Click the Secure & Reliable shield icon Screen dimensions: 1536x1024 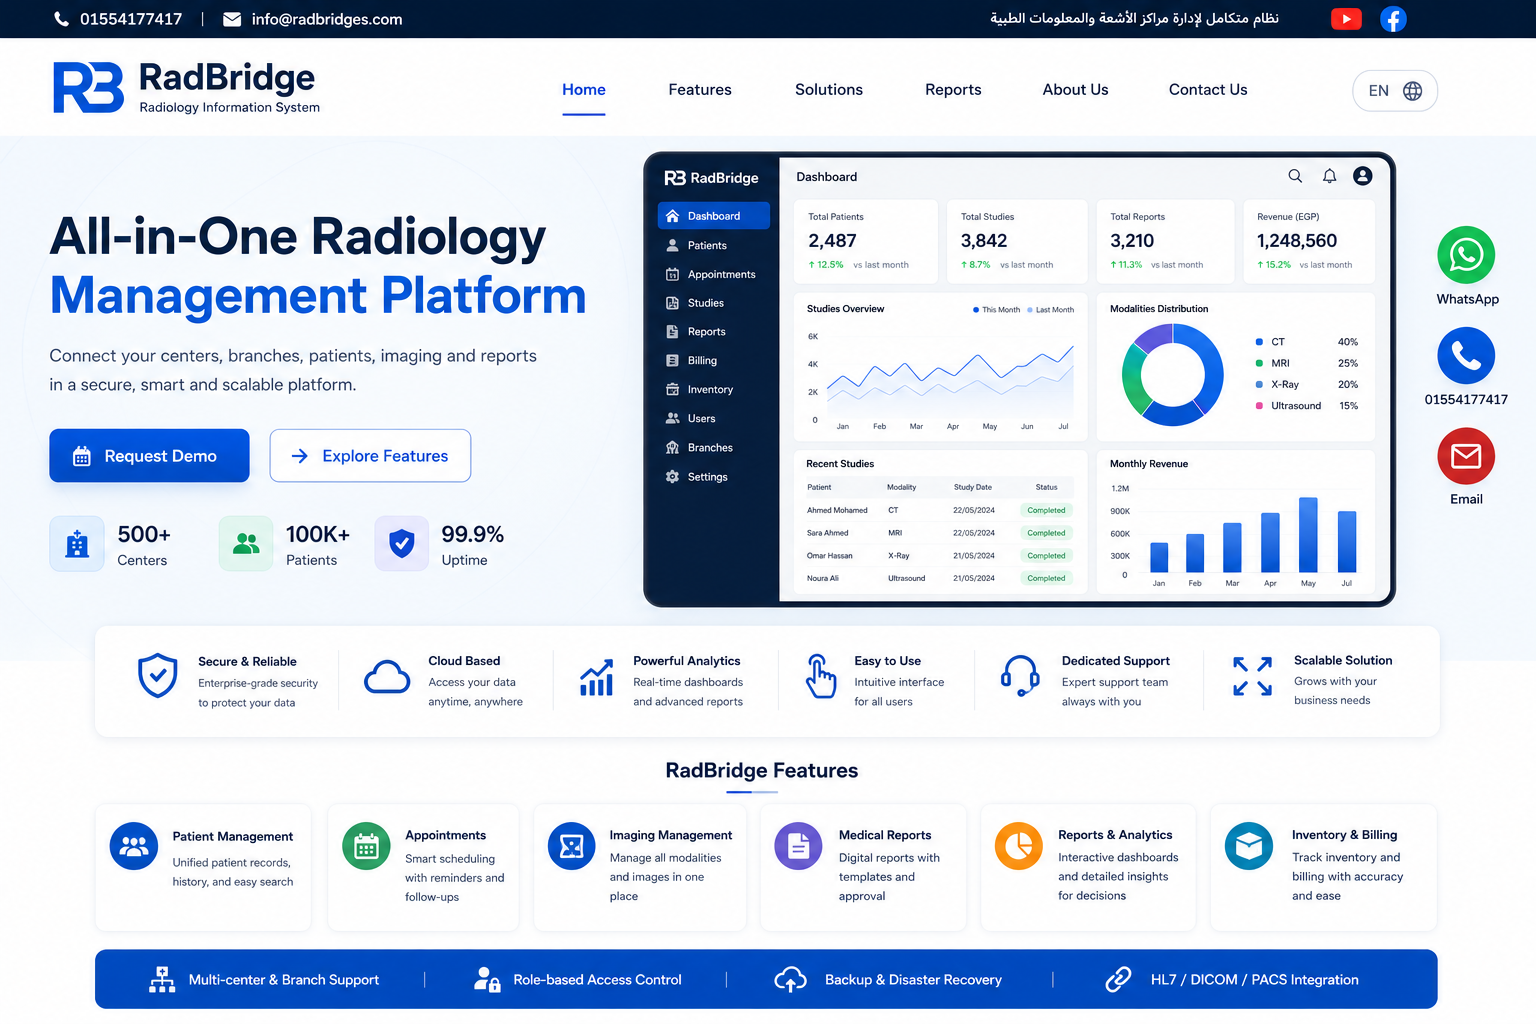click(157, 676)
